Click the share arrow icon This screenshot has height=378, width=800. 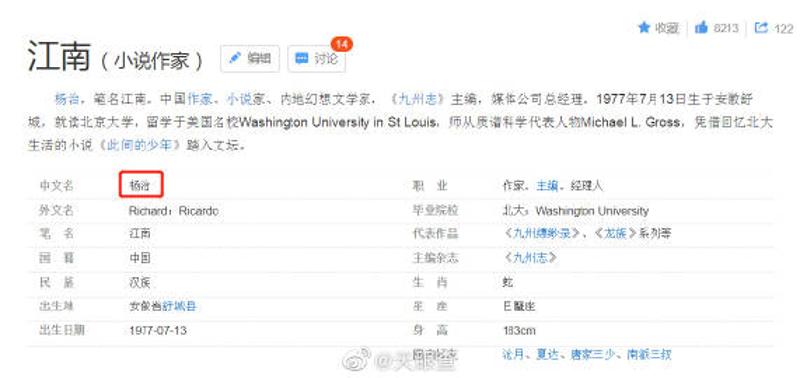click(x=761, y=28)
